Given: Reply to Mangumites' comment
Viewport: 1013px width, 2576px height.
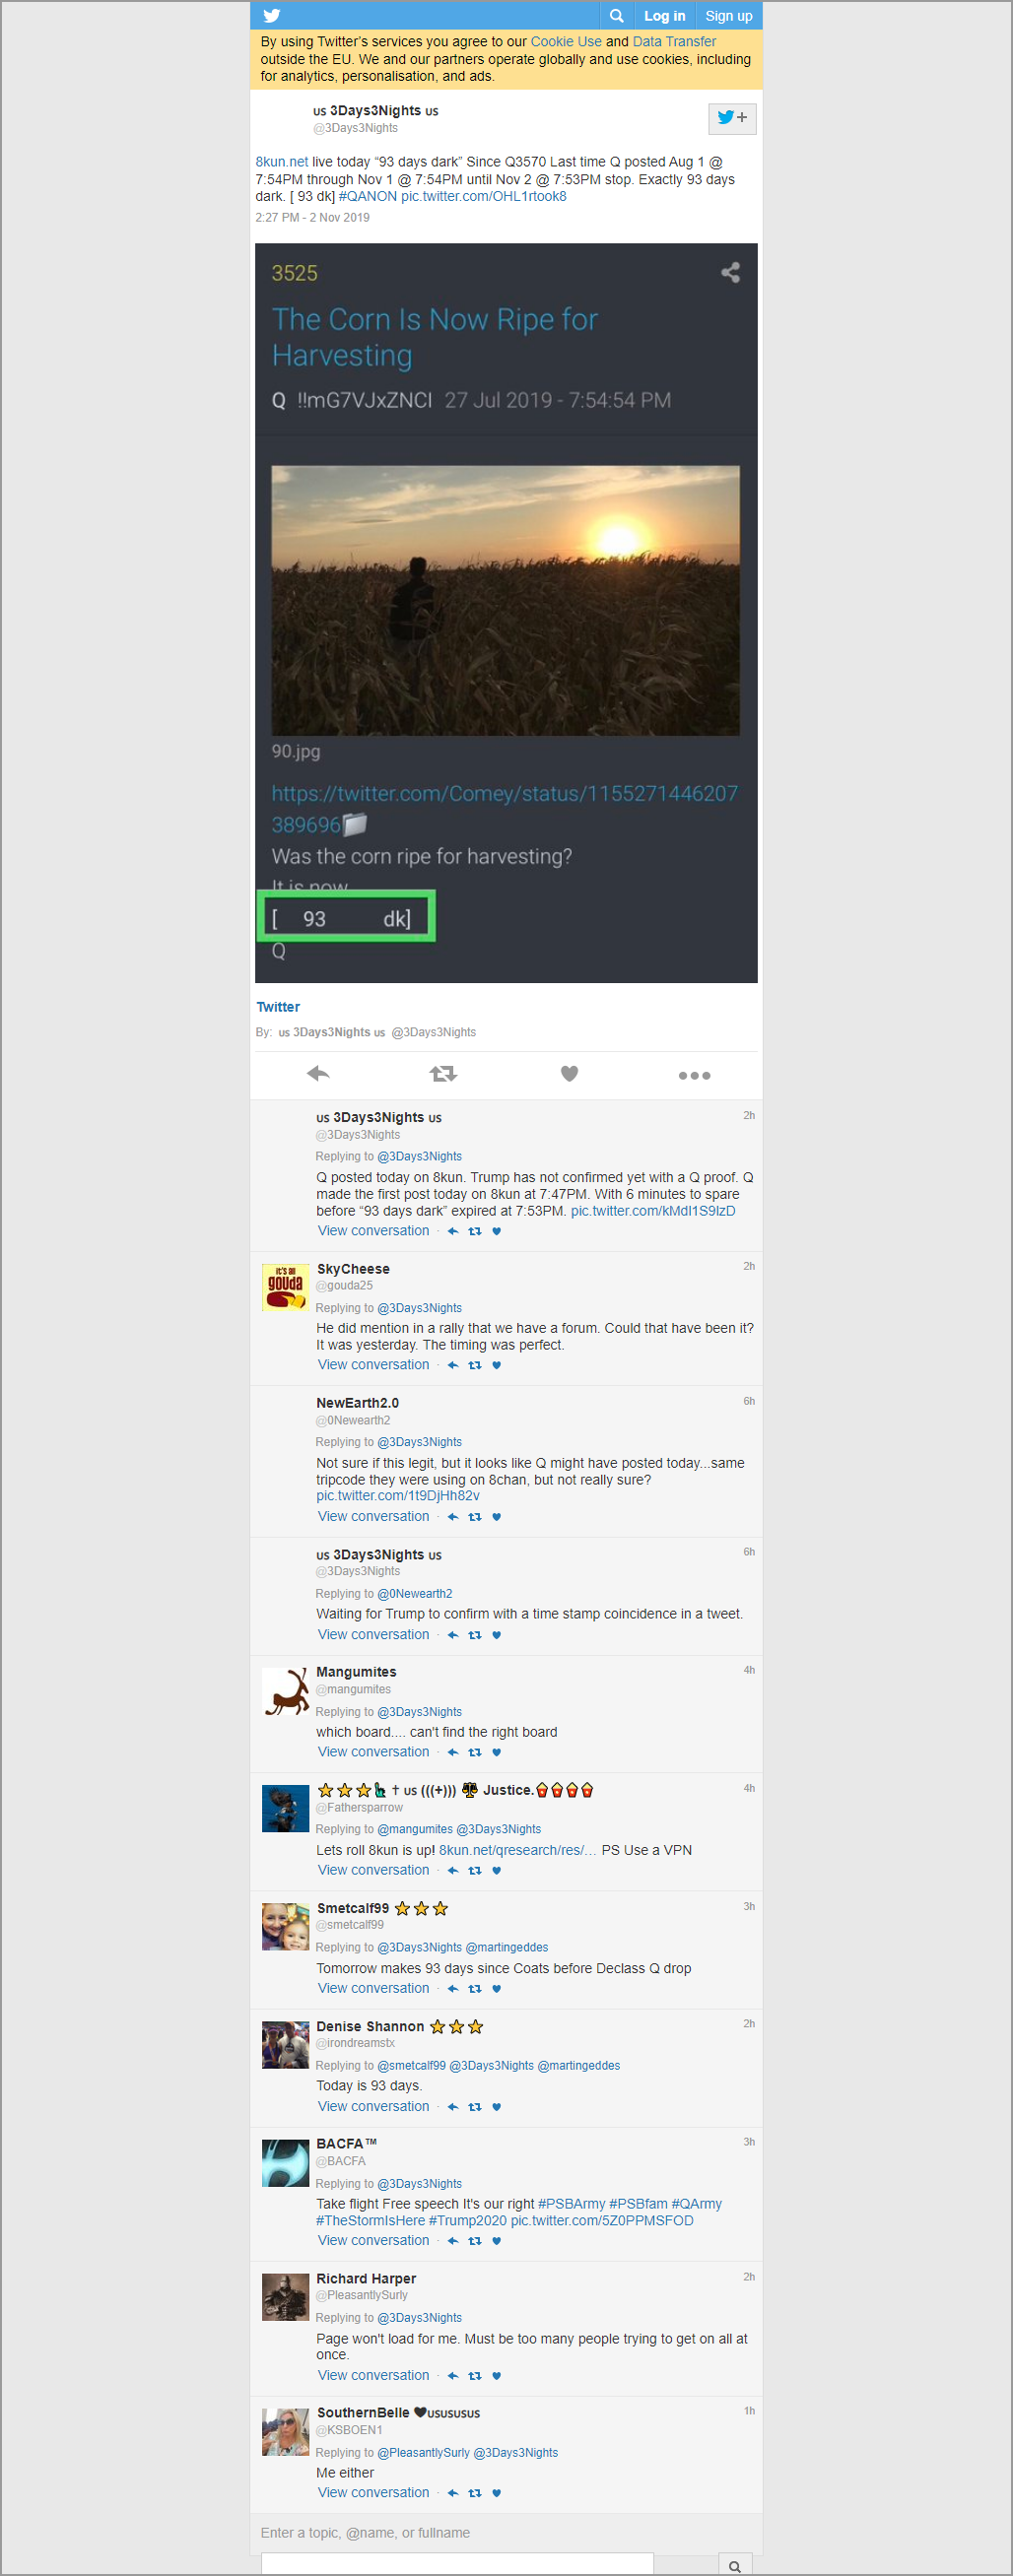Looking at the screenshot, I should click(x=453, y=1752).
